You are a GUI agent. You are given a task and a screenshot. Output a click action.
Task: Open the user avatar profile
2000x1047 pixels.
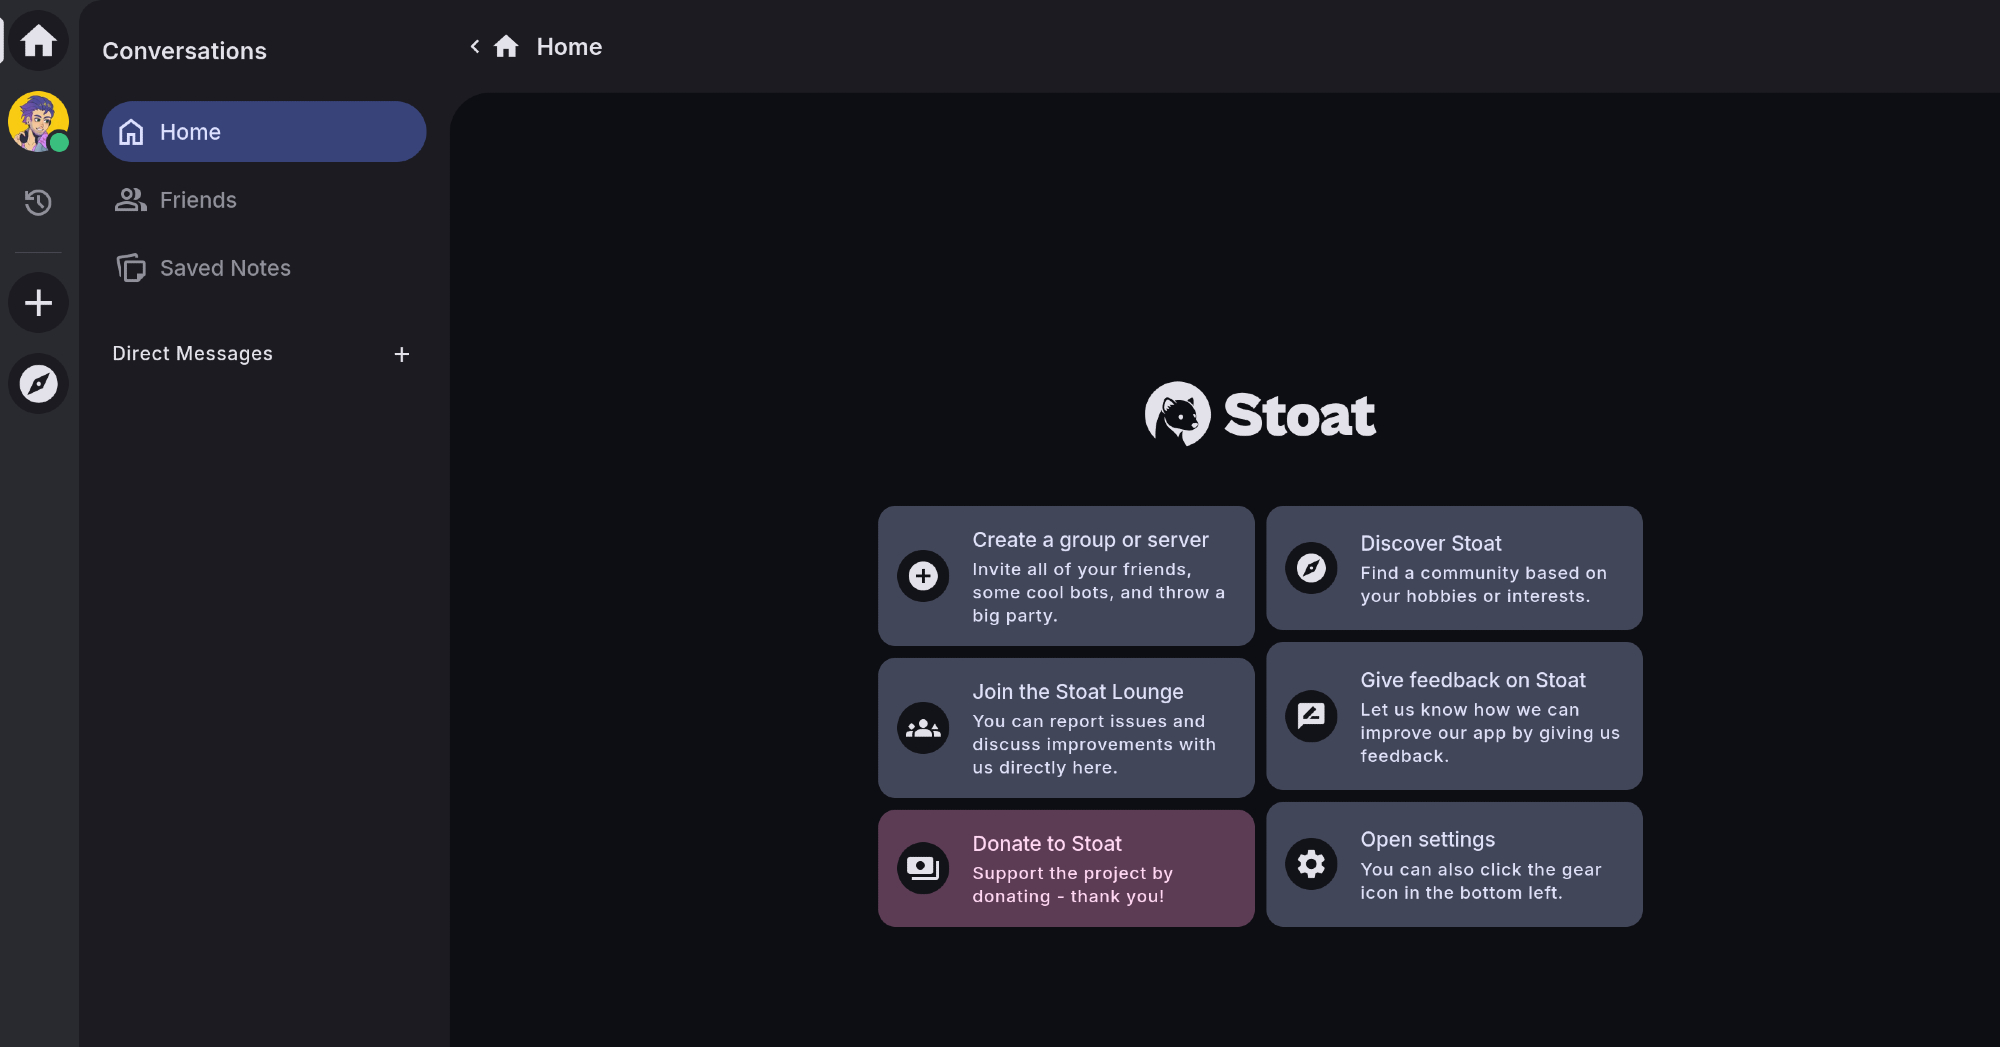click(38, 122)
